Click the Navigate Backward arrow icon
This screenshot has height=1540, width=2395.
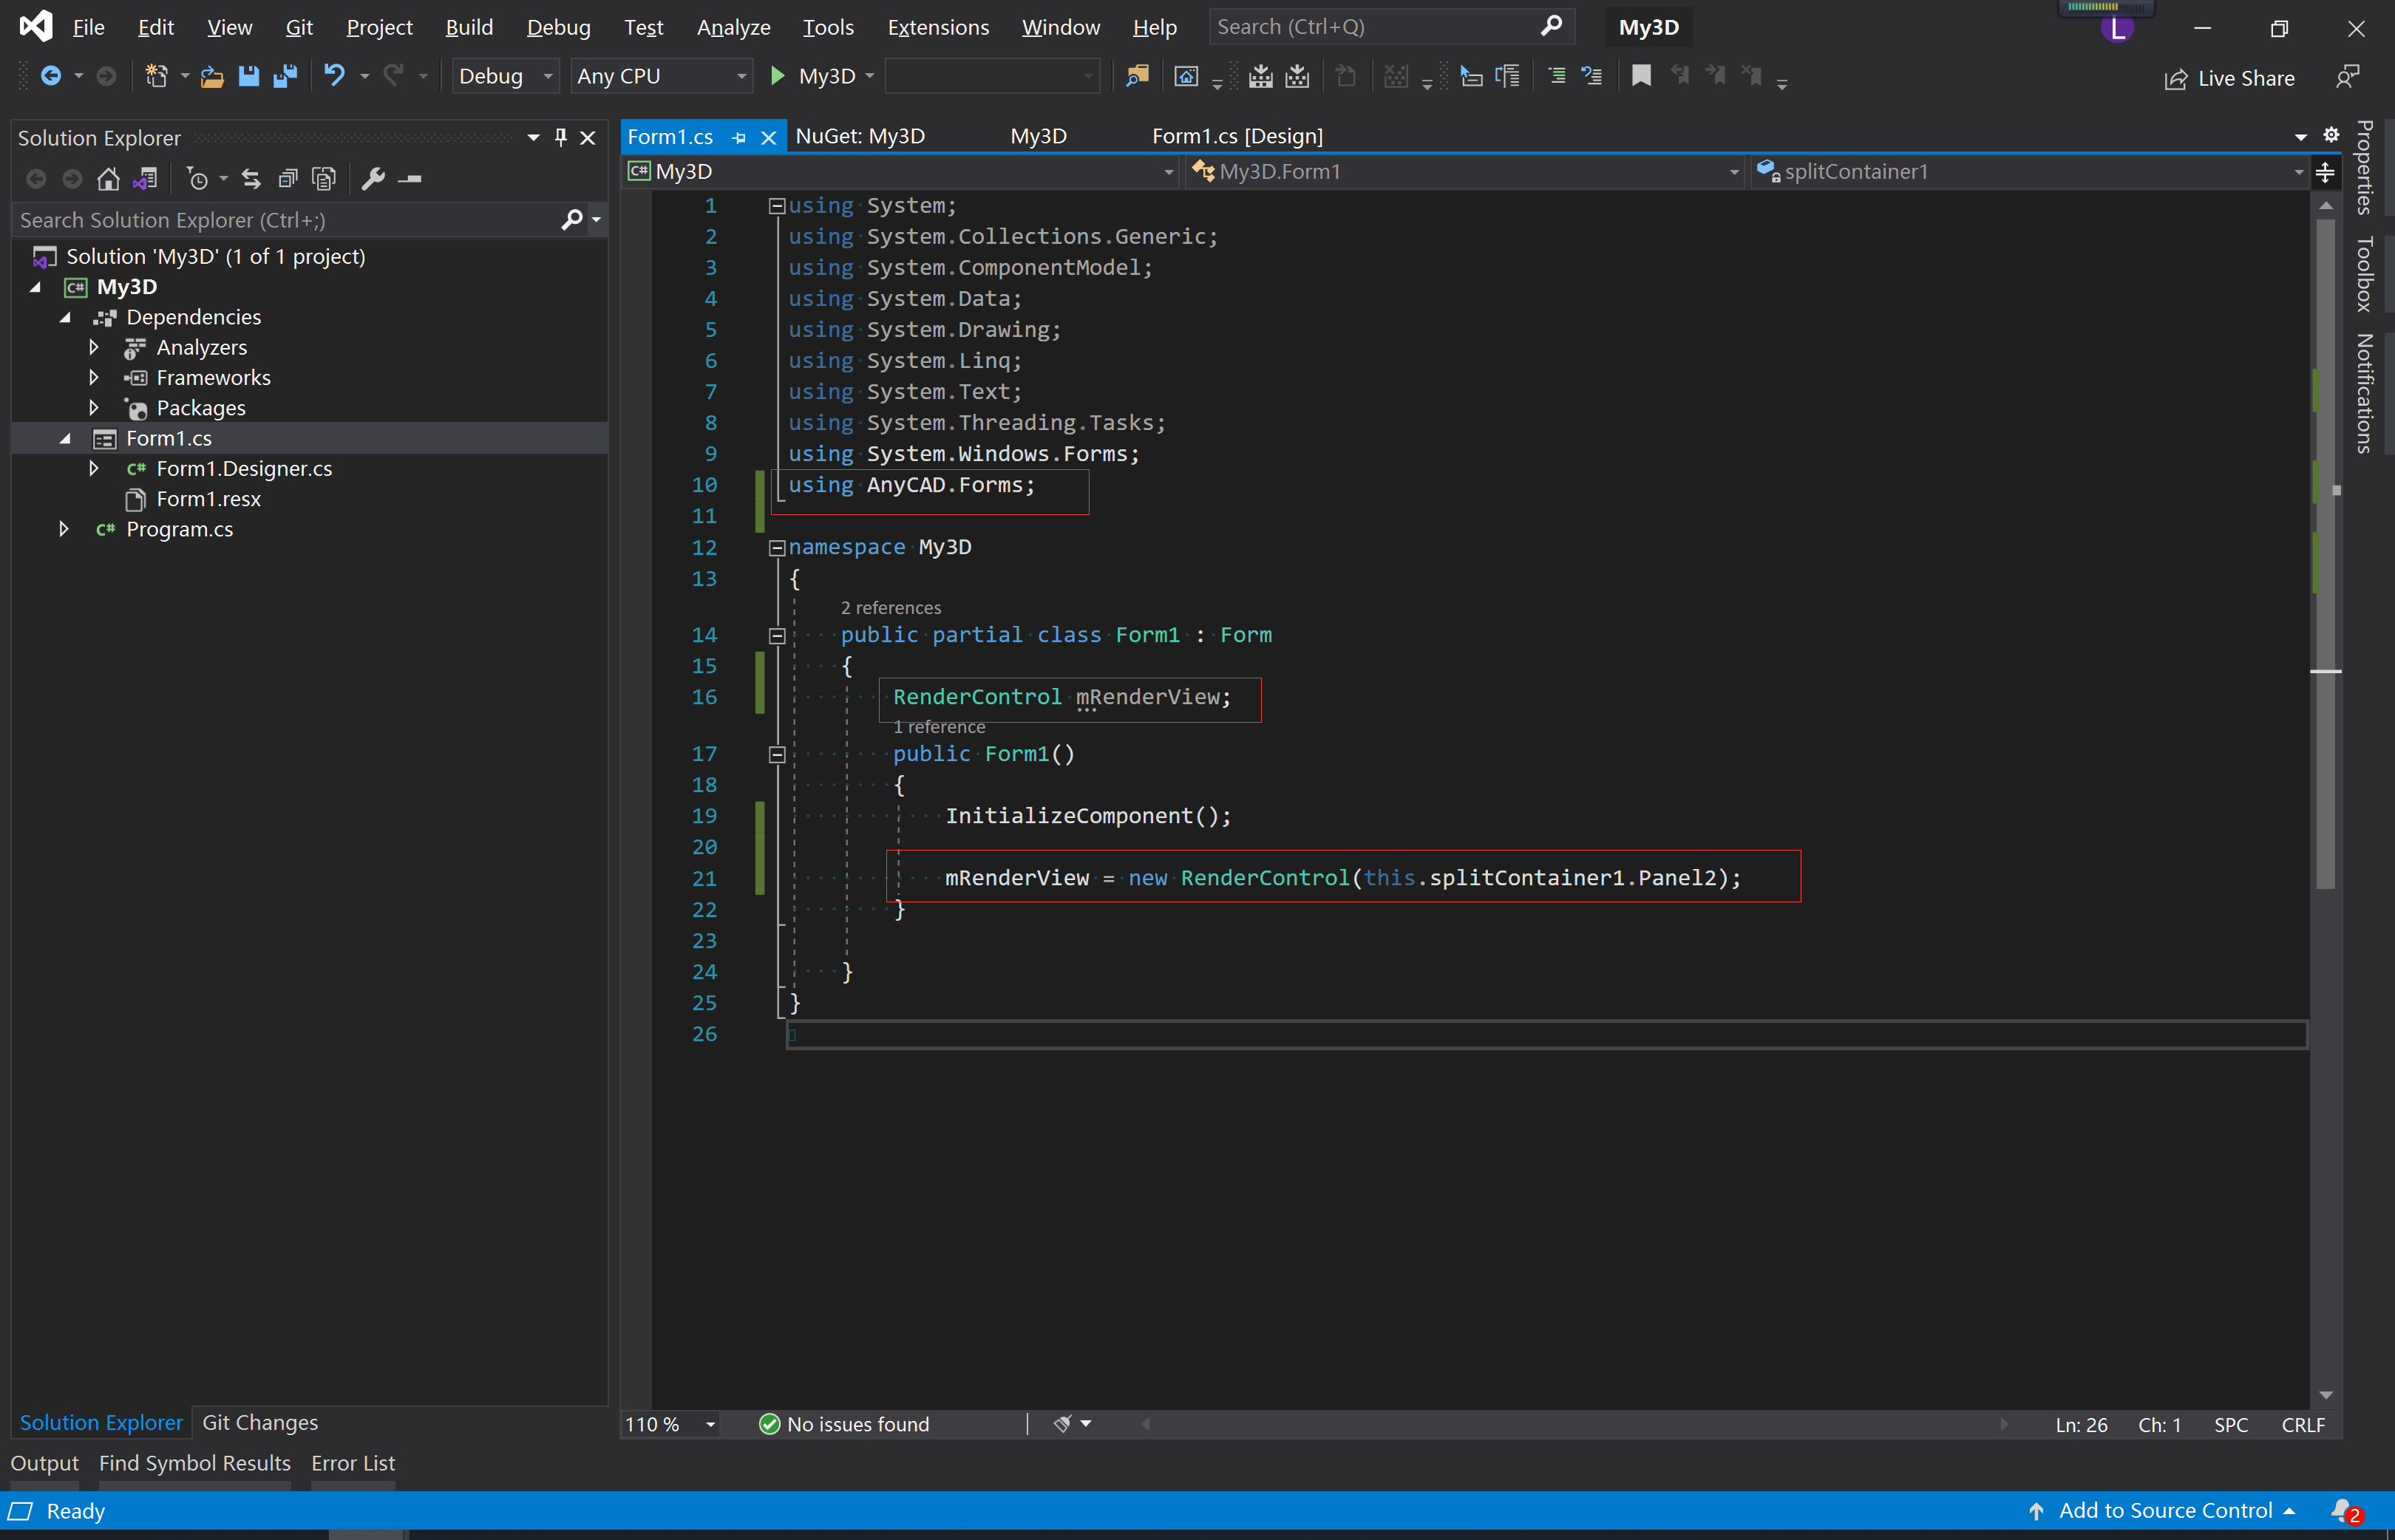click(50, 76)
